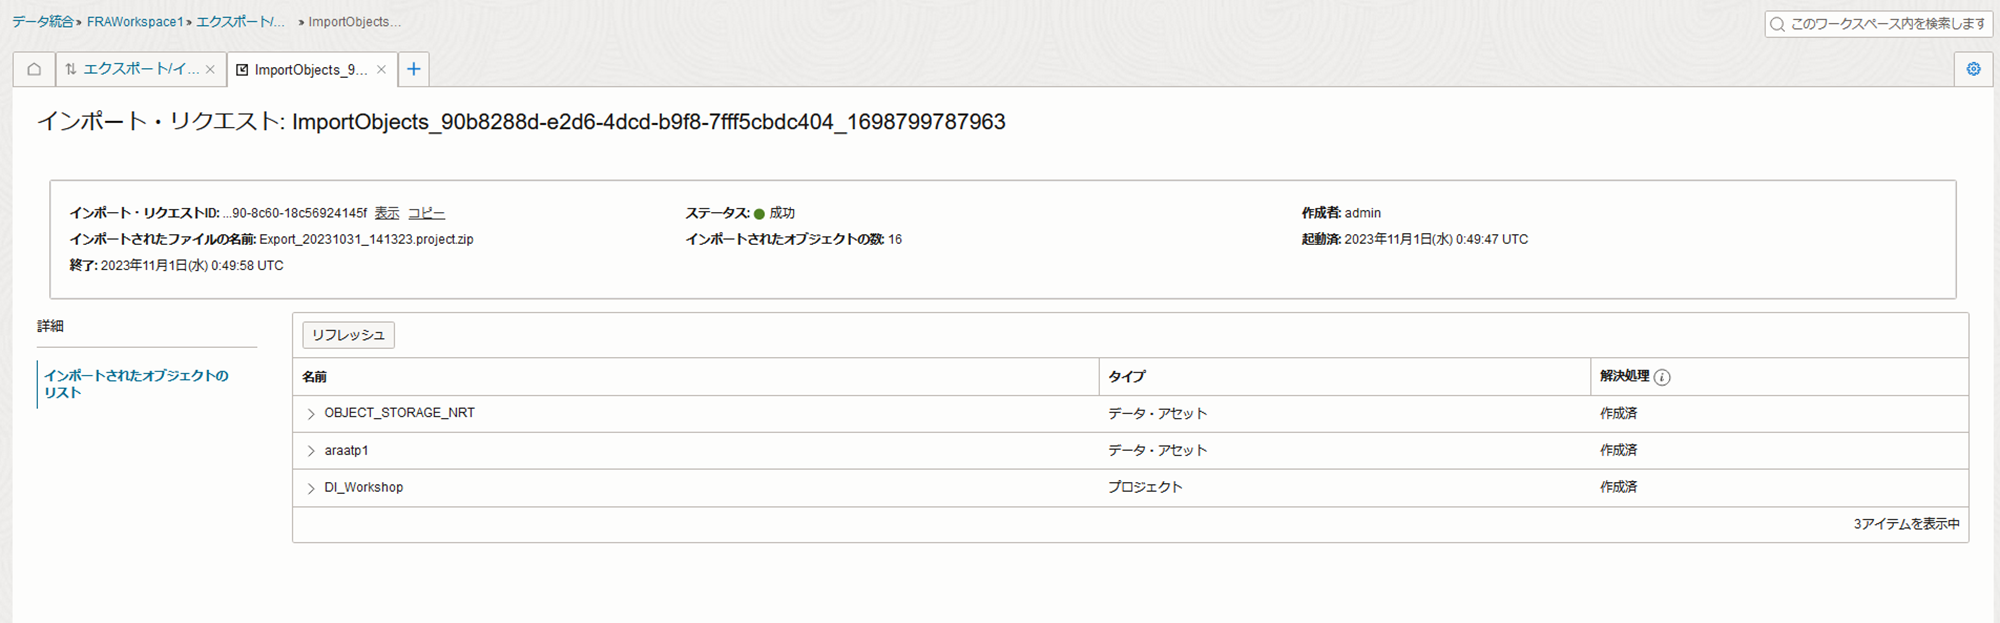Add a new tab with plus icon
Screen dimensions: 2000x623
[413, 69]
